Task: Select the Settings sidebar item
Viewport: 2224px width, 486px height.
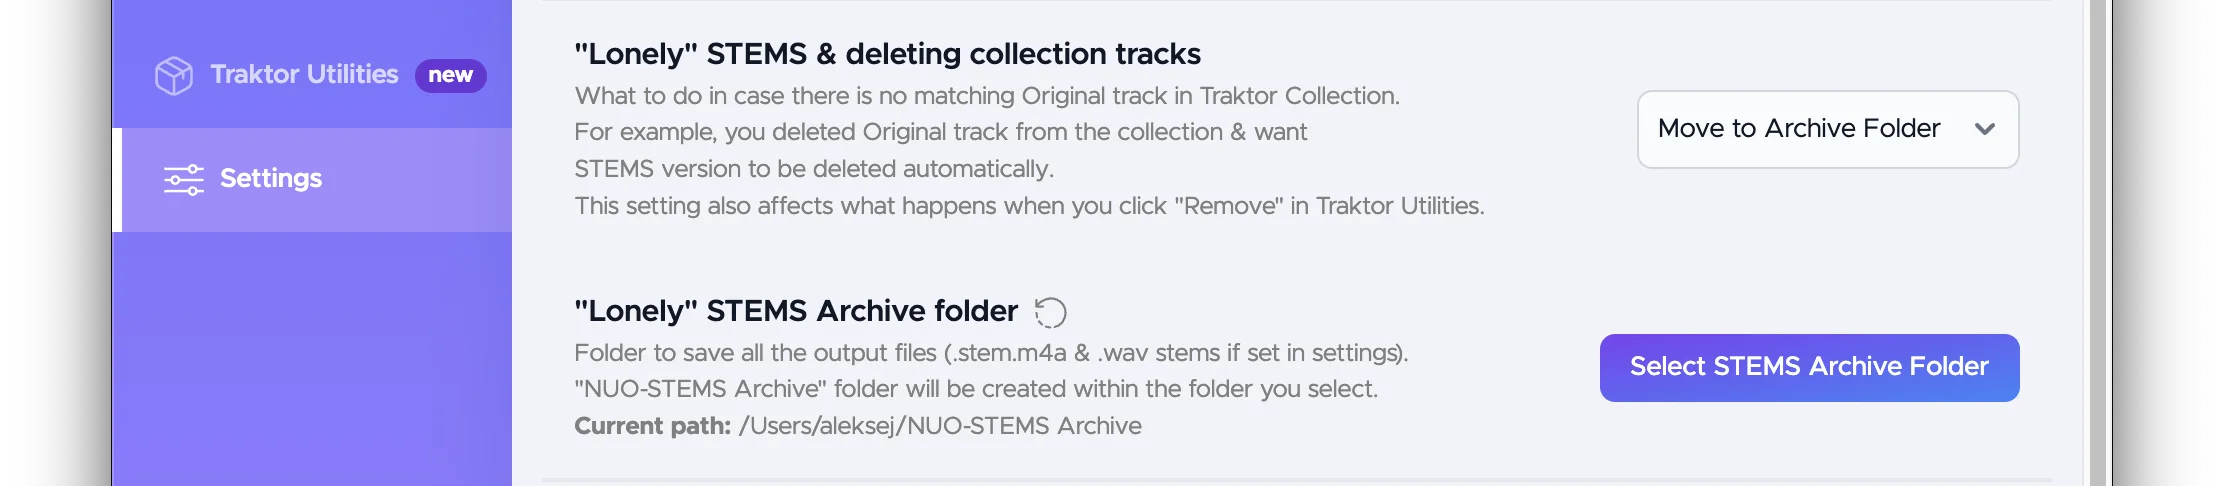Action: [312, 180]
